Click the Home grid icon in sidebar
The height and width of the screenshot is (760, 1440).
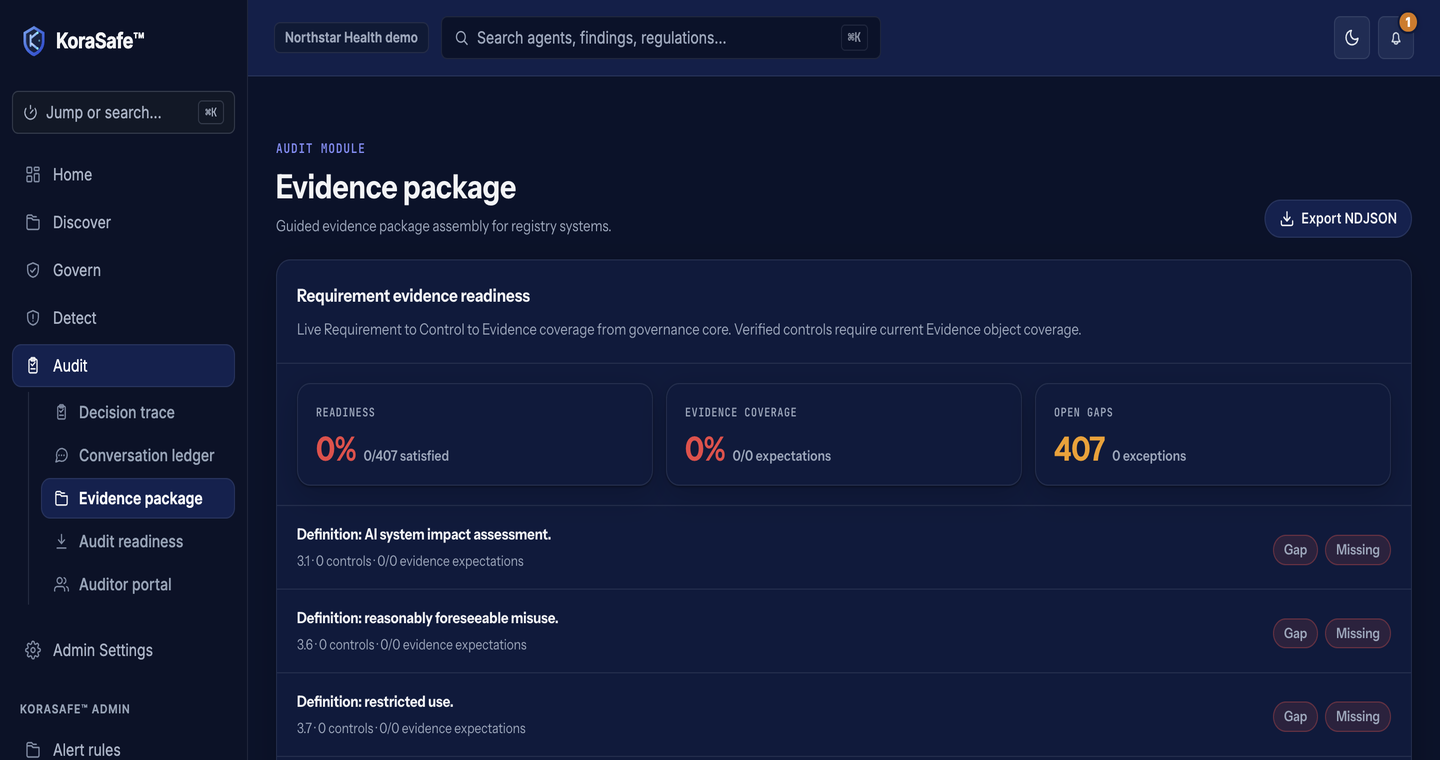[x=33, y=174]
